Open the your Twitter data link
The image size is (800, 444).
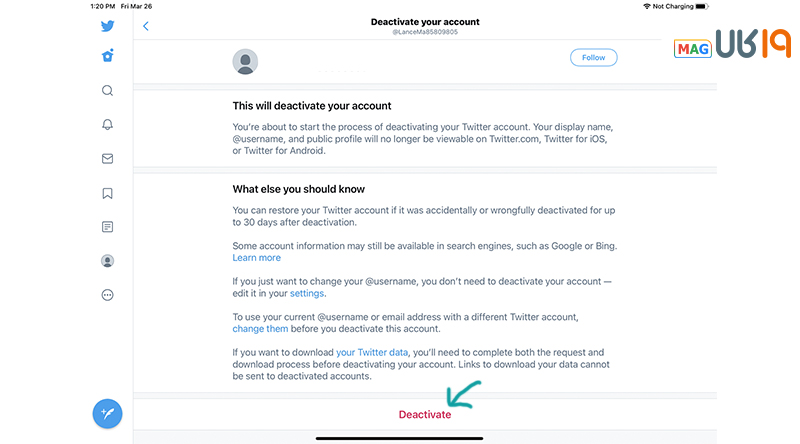tap(372, 352)
